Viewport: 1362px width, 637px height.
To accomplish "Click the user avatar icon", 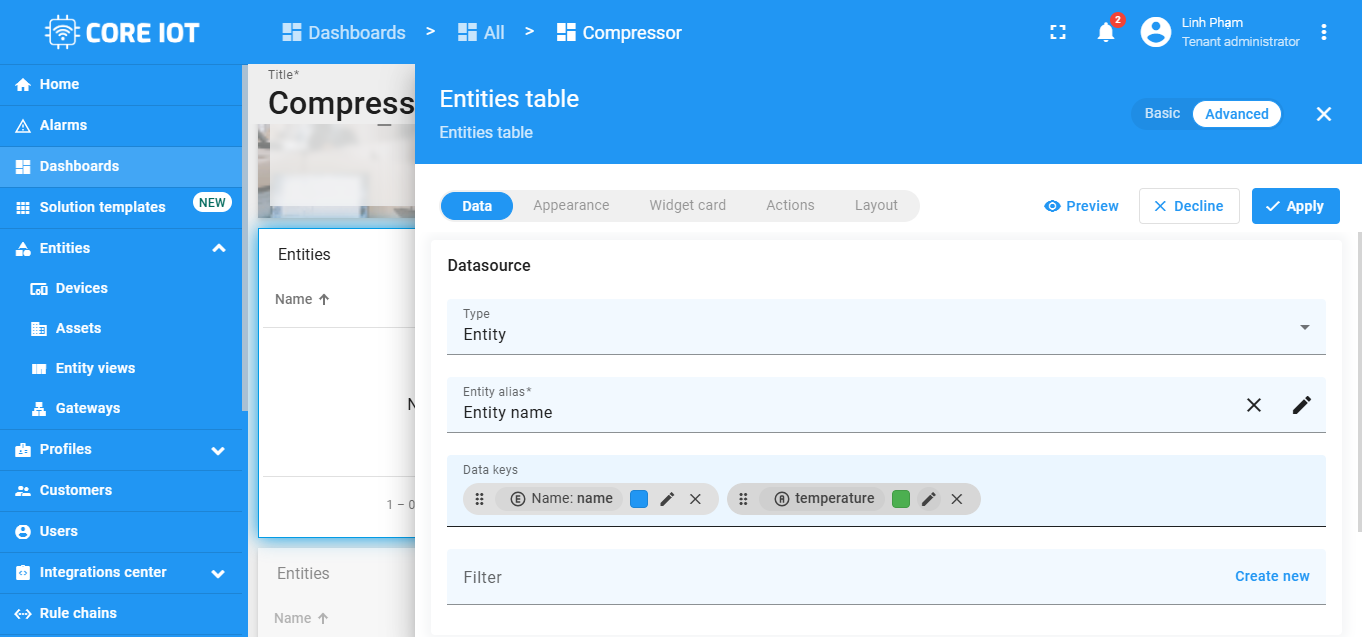I will 1156,32.
